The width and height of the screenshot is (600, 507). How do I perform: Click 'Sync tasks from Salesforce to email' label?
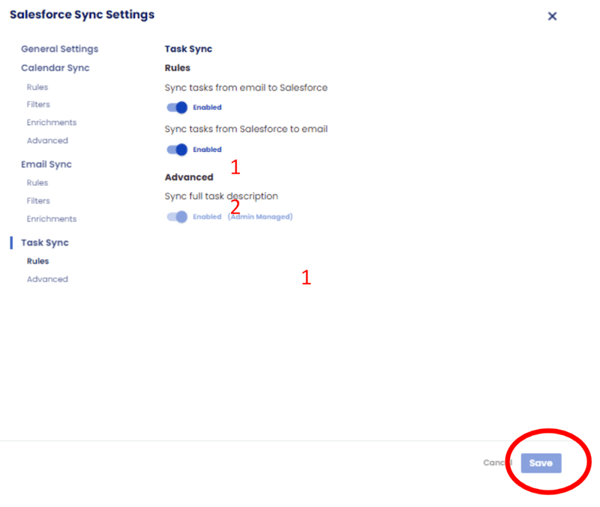pos(246,129)
